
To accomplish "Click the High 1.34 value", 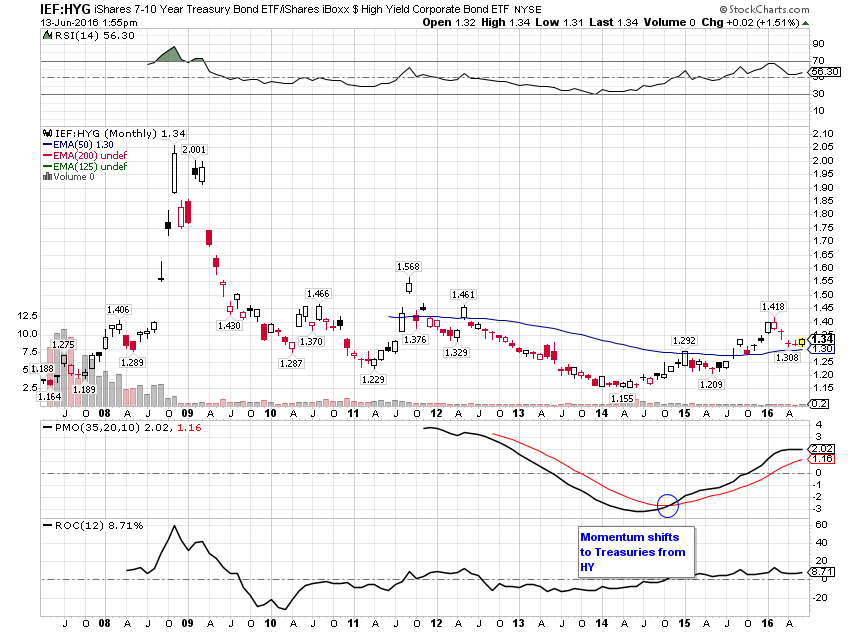I will pyautogui.click(x=505, y=22).
